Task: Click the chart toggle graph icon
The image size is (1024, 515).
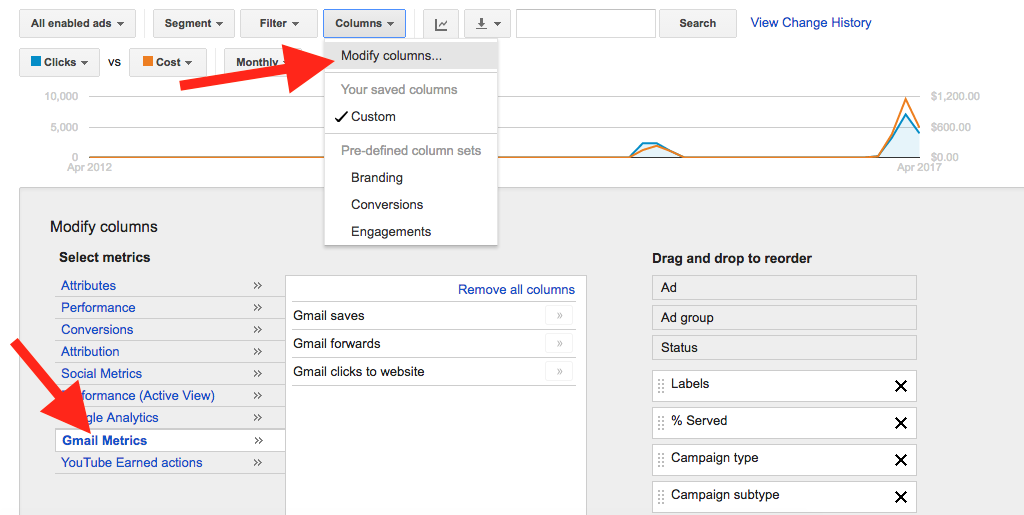Action: pyautogui.click(x=441, y=24)
